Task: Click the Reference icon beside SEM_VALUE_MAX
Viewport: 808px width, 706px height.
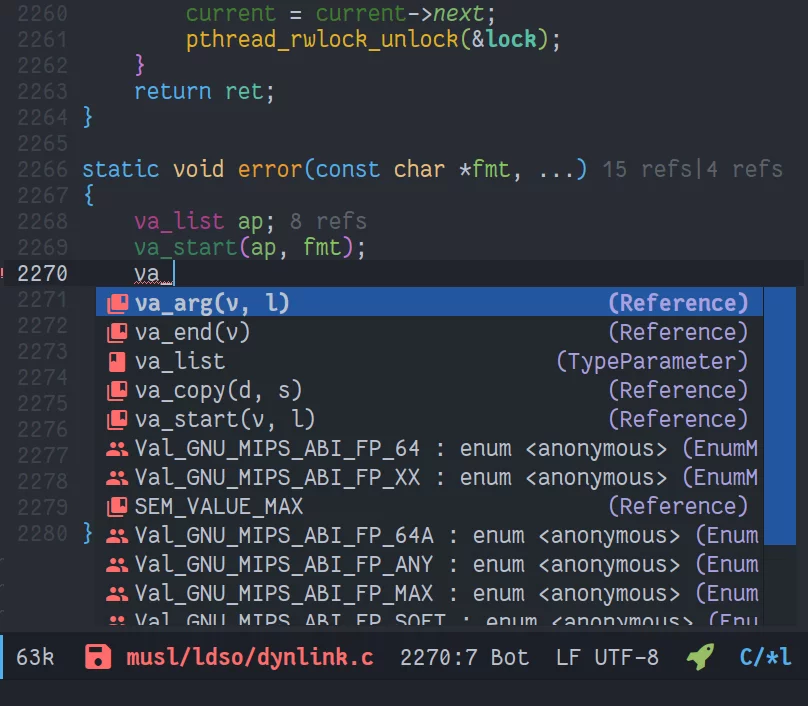Action: click(x=119, y=506)
